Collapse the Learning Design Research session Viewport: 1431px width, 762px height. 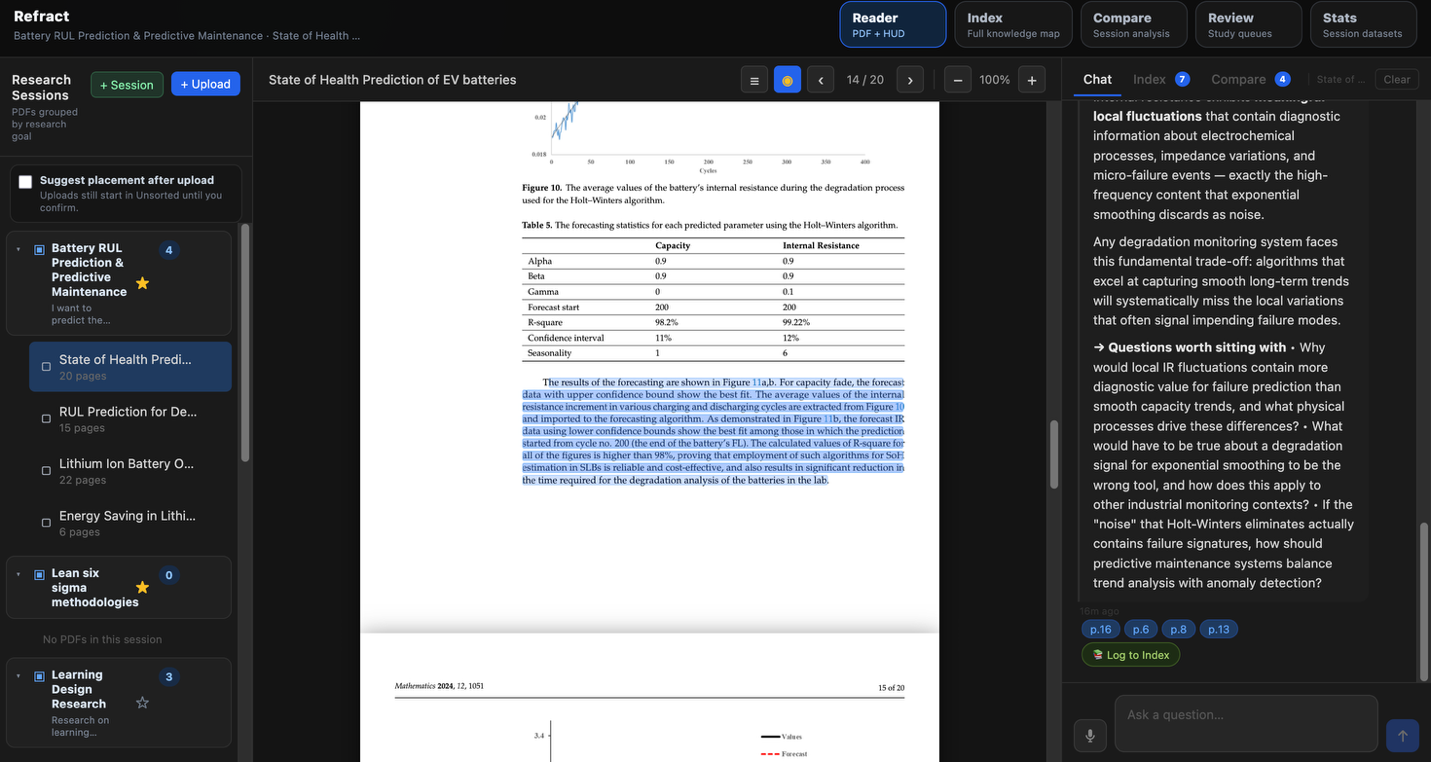click(19, 676)
